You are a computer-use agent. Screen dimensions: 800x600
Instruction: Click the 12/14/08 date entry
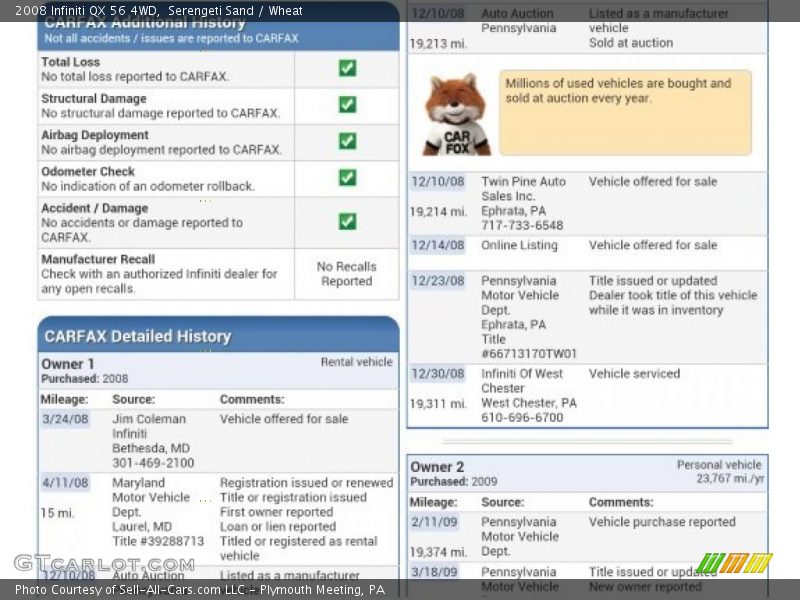coord(438,245)
